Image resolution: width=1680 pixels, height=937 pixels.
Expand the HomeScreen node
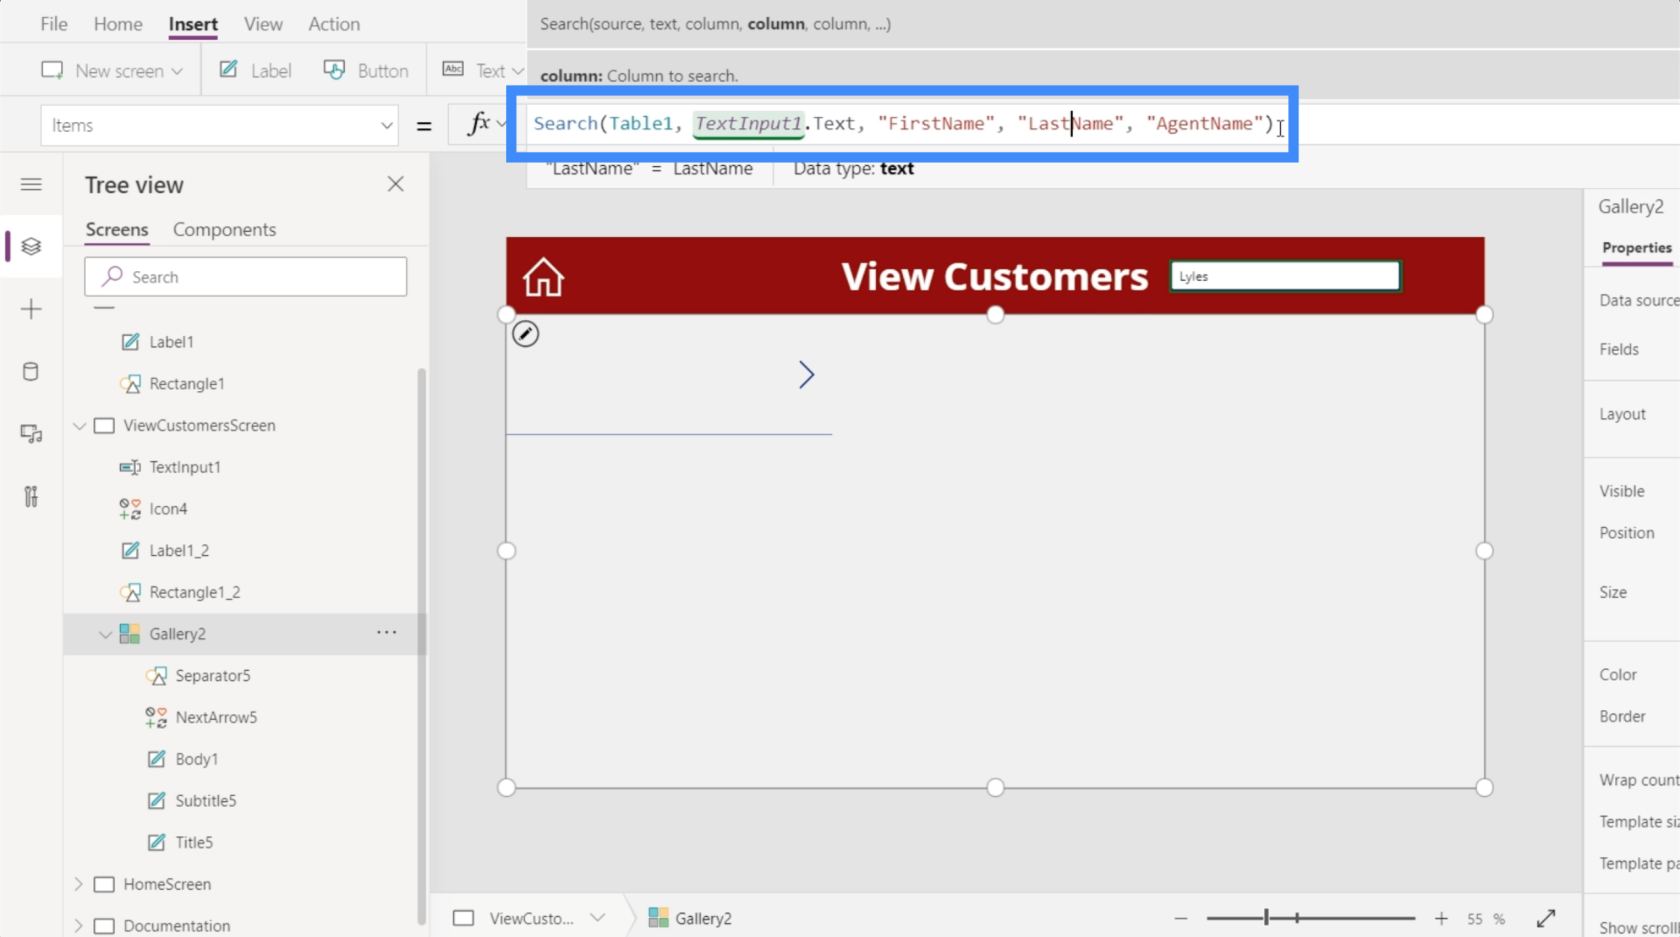pos(79,884)
